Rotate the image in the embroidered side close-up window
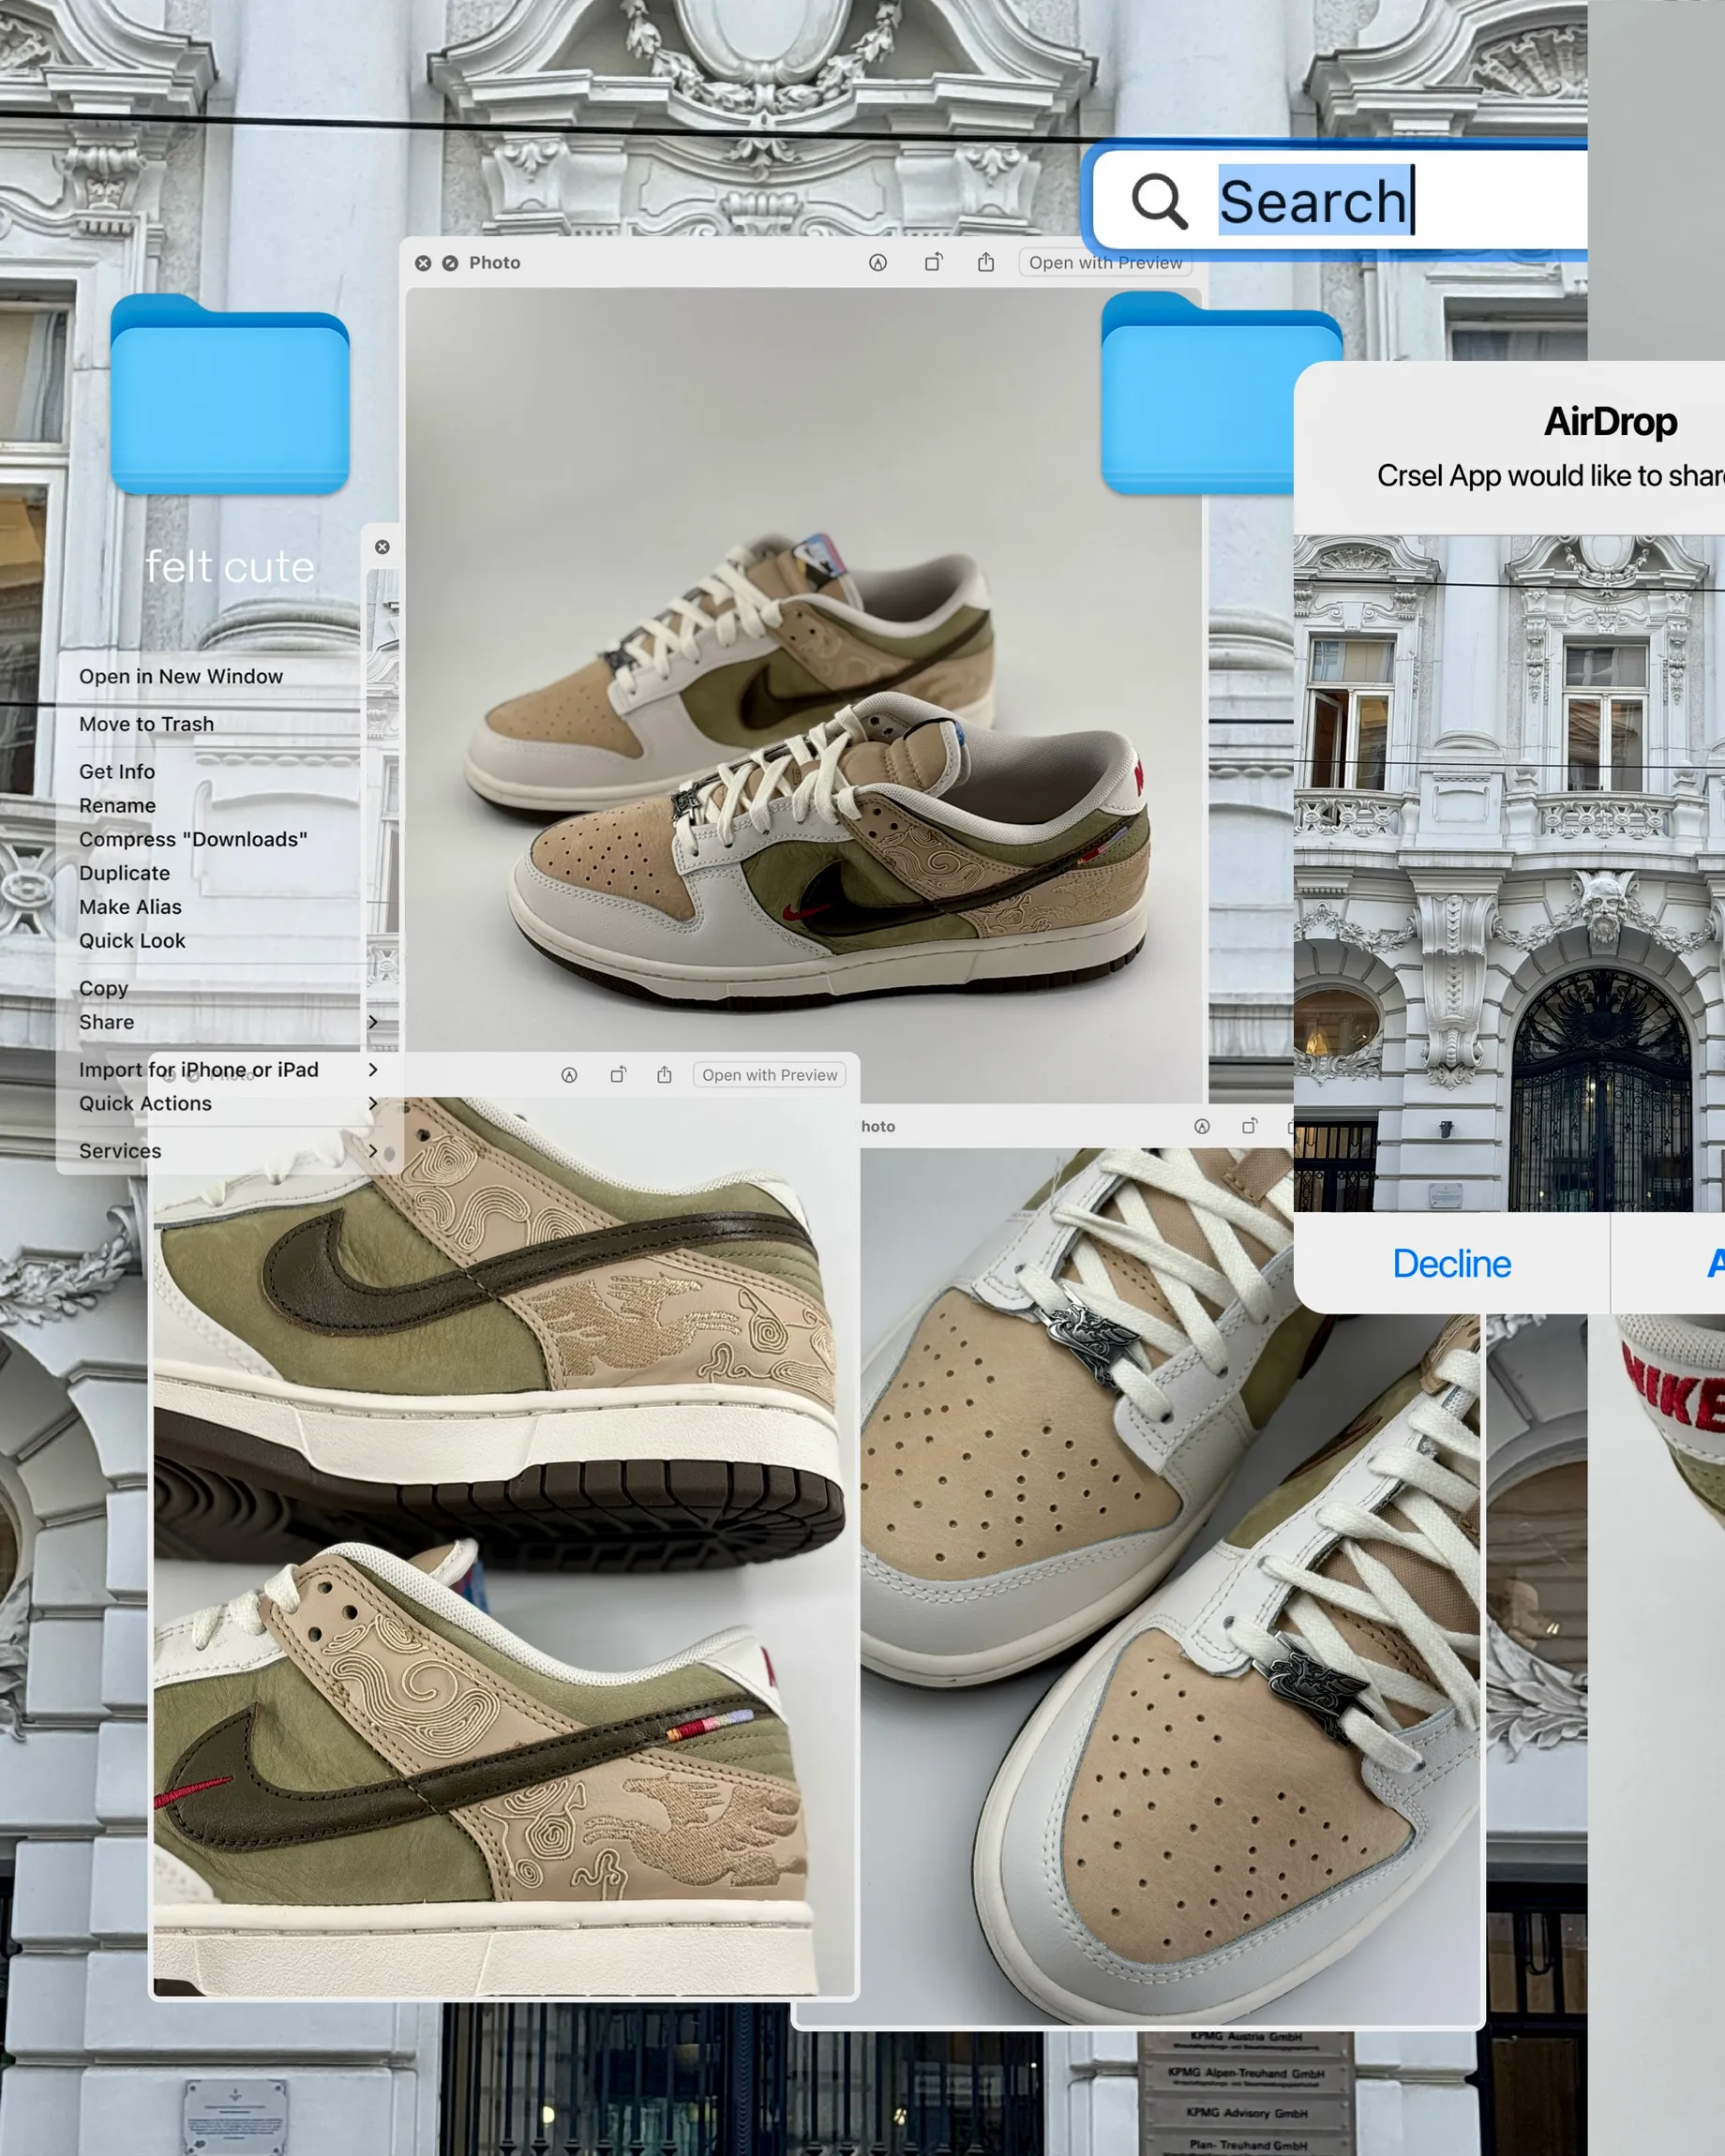The height and width of the screenshot is (2156, 1725). (618, 1075)
